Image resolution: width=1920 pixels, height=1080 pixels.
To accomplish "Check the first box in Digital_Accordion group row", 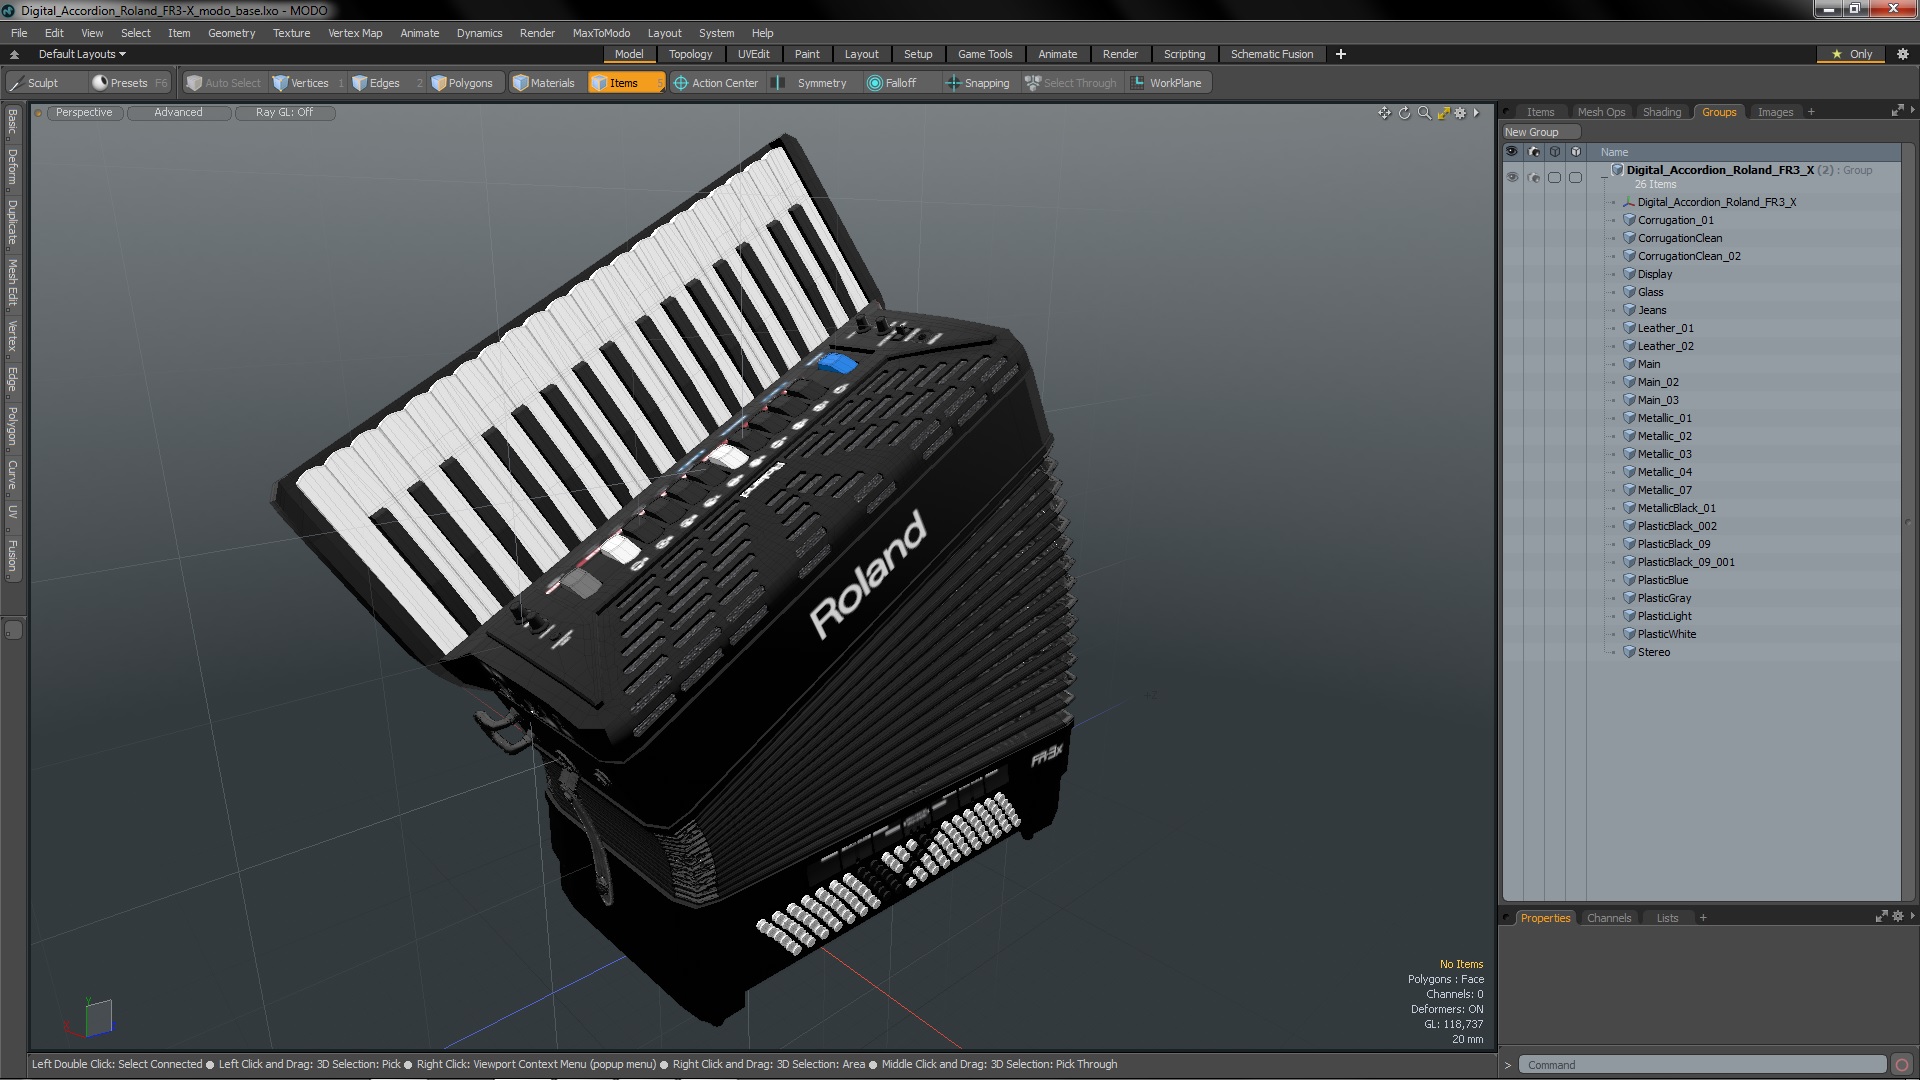I will pos(1554,177).
